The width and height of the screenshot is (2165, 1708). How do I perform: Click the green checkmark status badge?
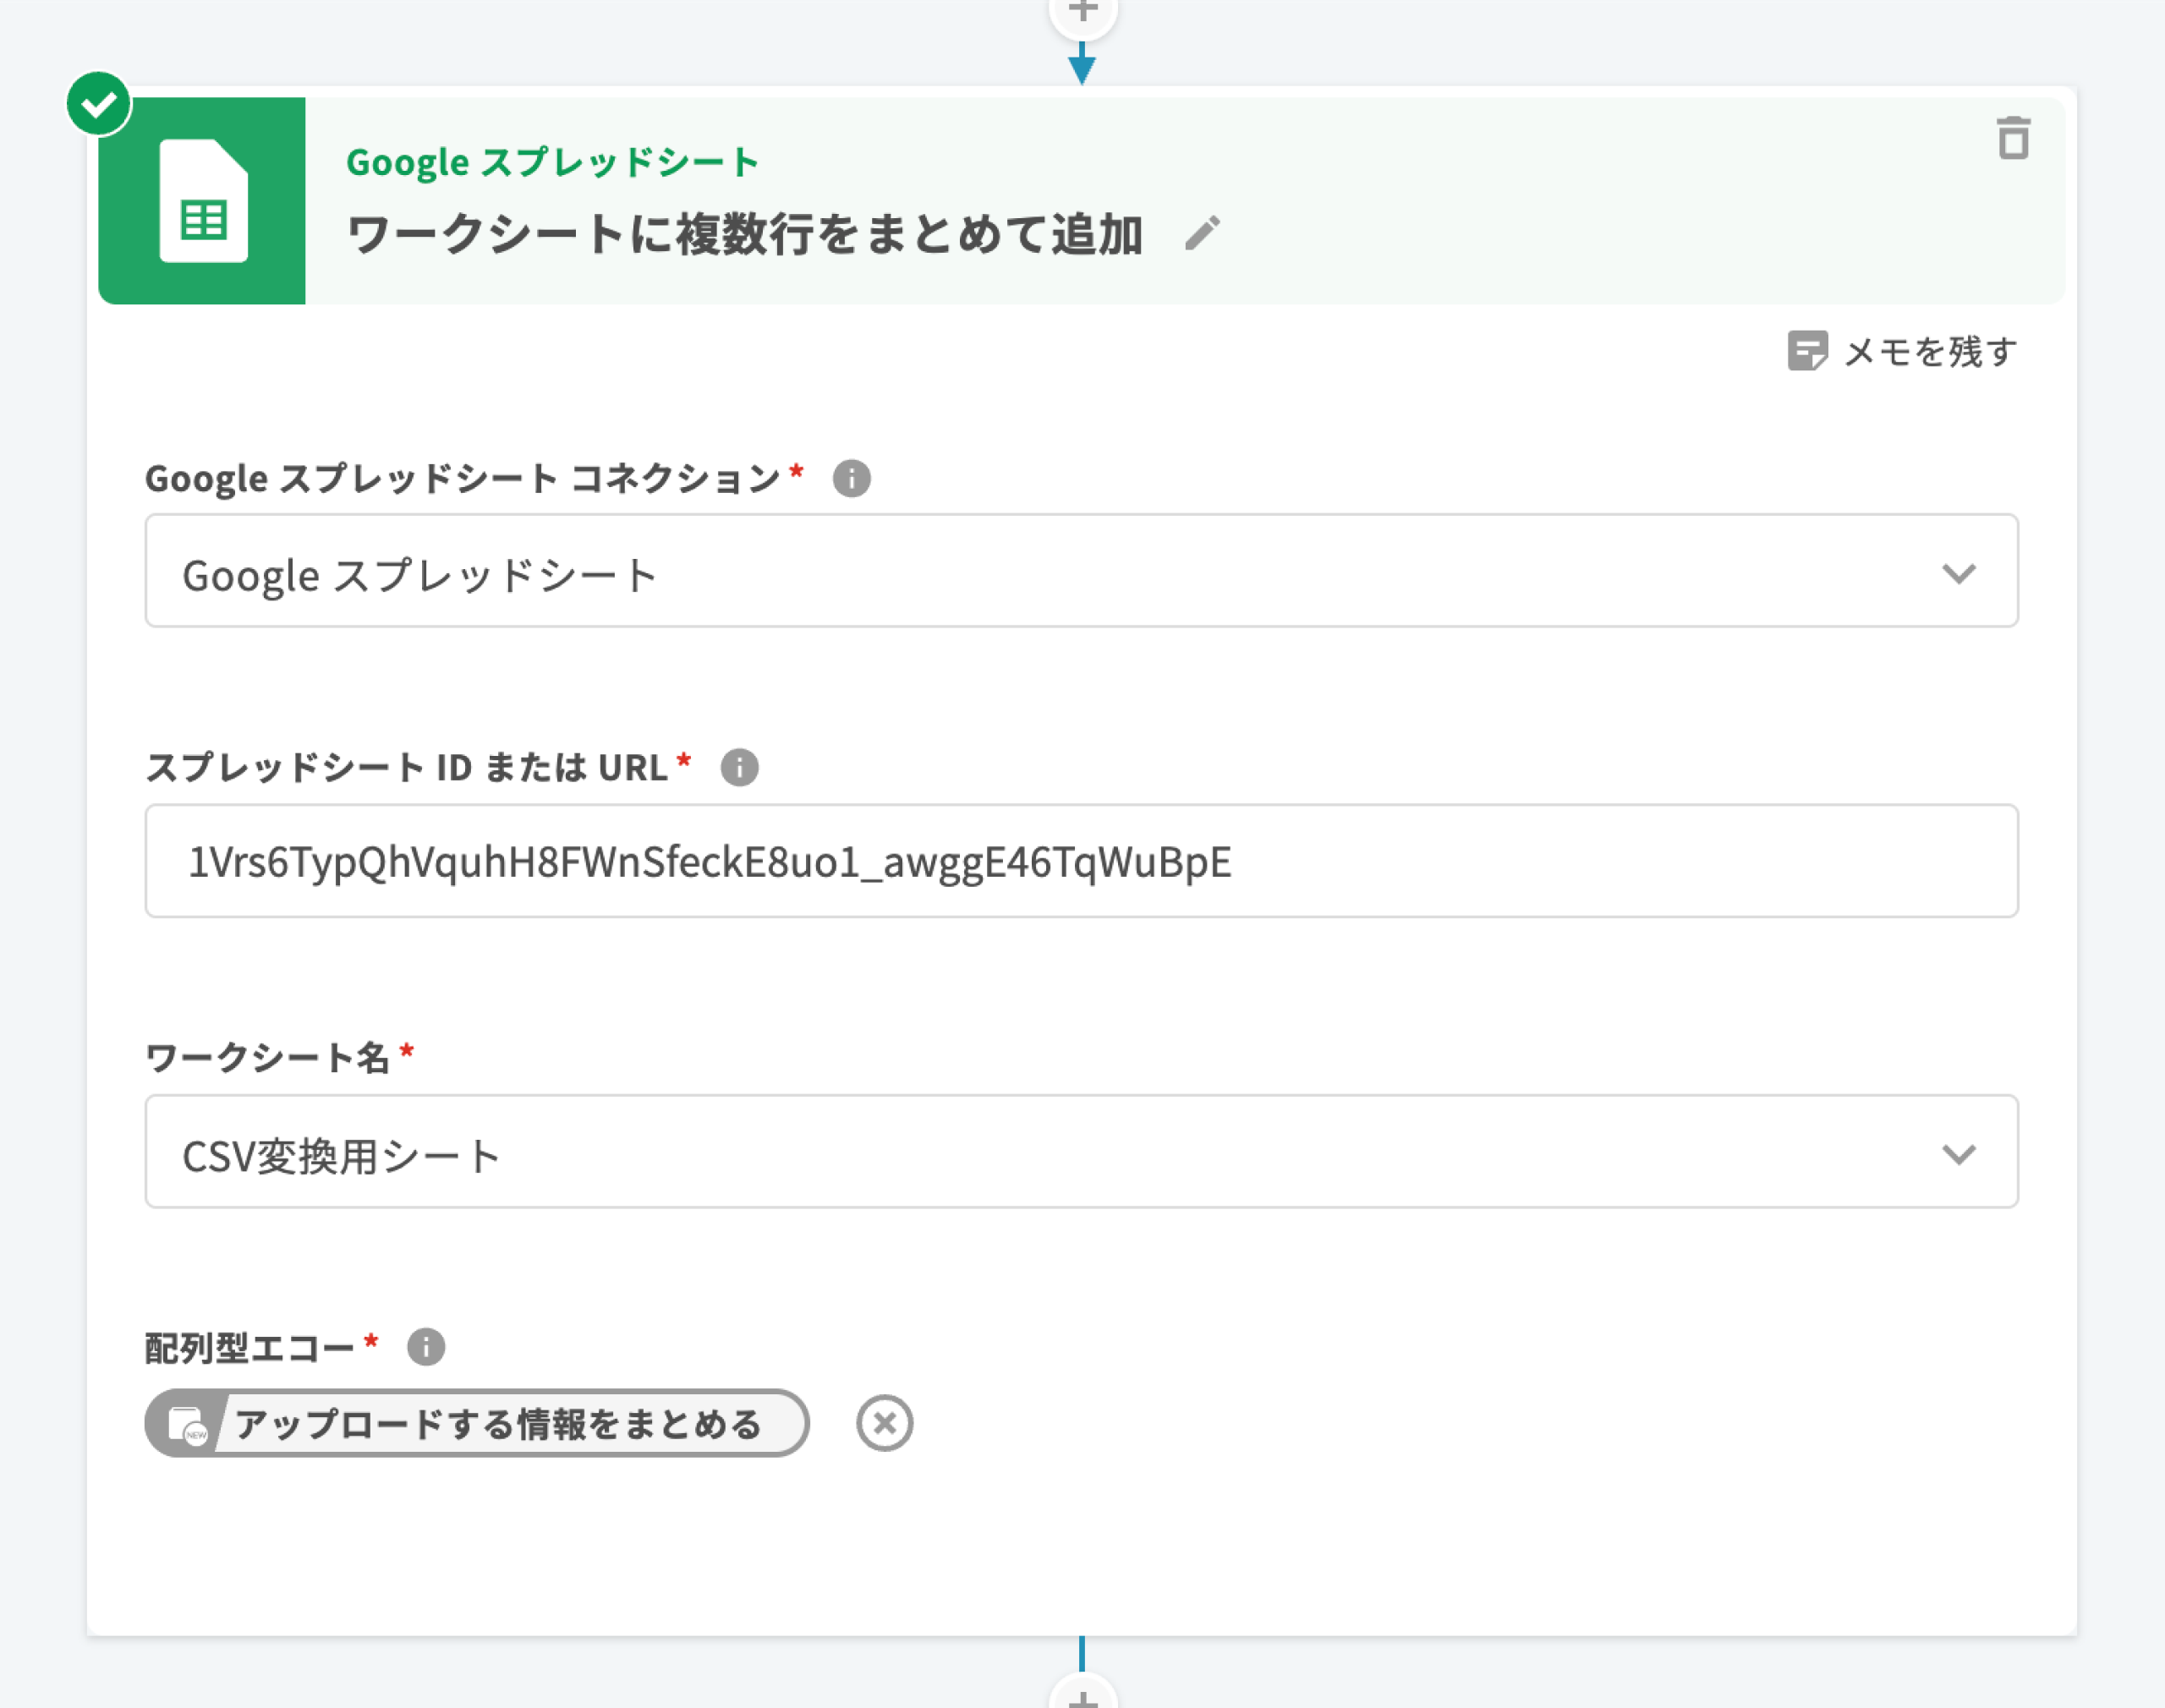click(x=98, y=103)
